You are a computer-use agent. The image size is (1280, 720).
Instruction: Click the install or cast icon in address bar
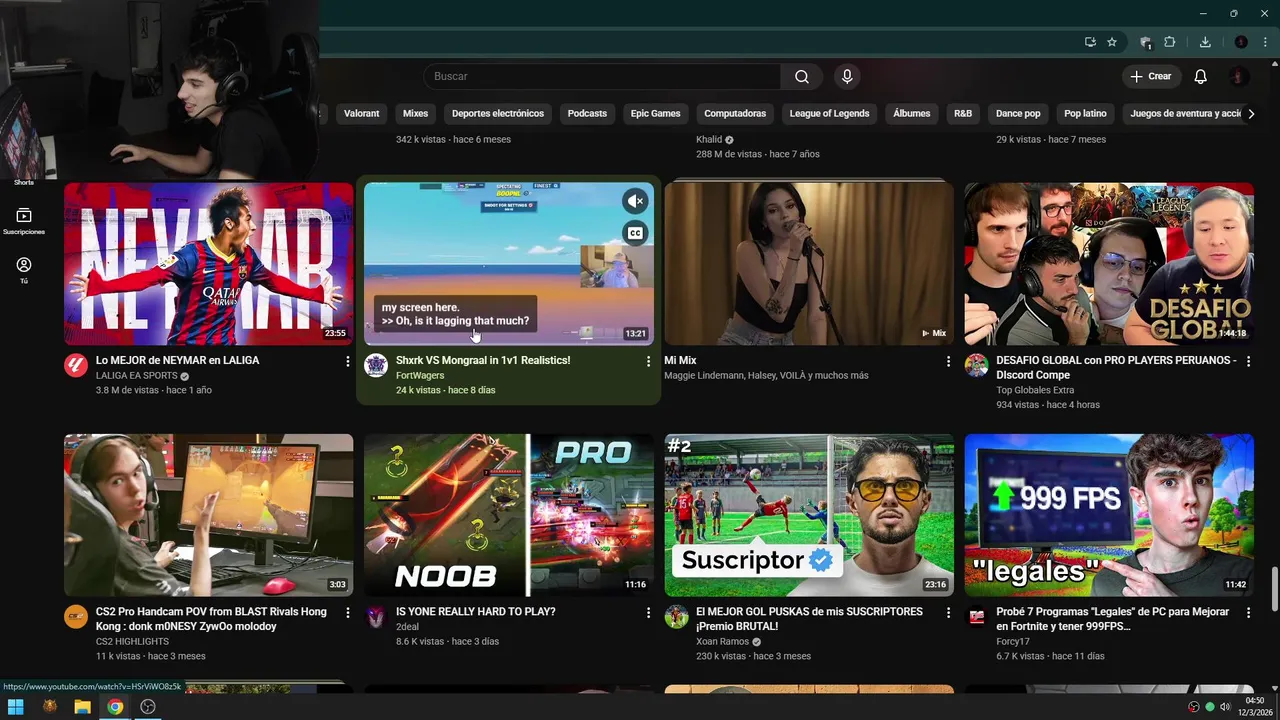[1090, 42]
